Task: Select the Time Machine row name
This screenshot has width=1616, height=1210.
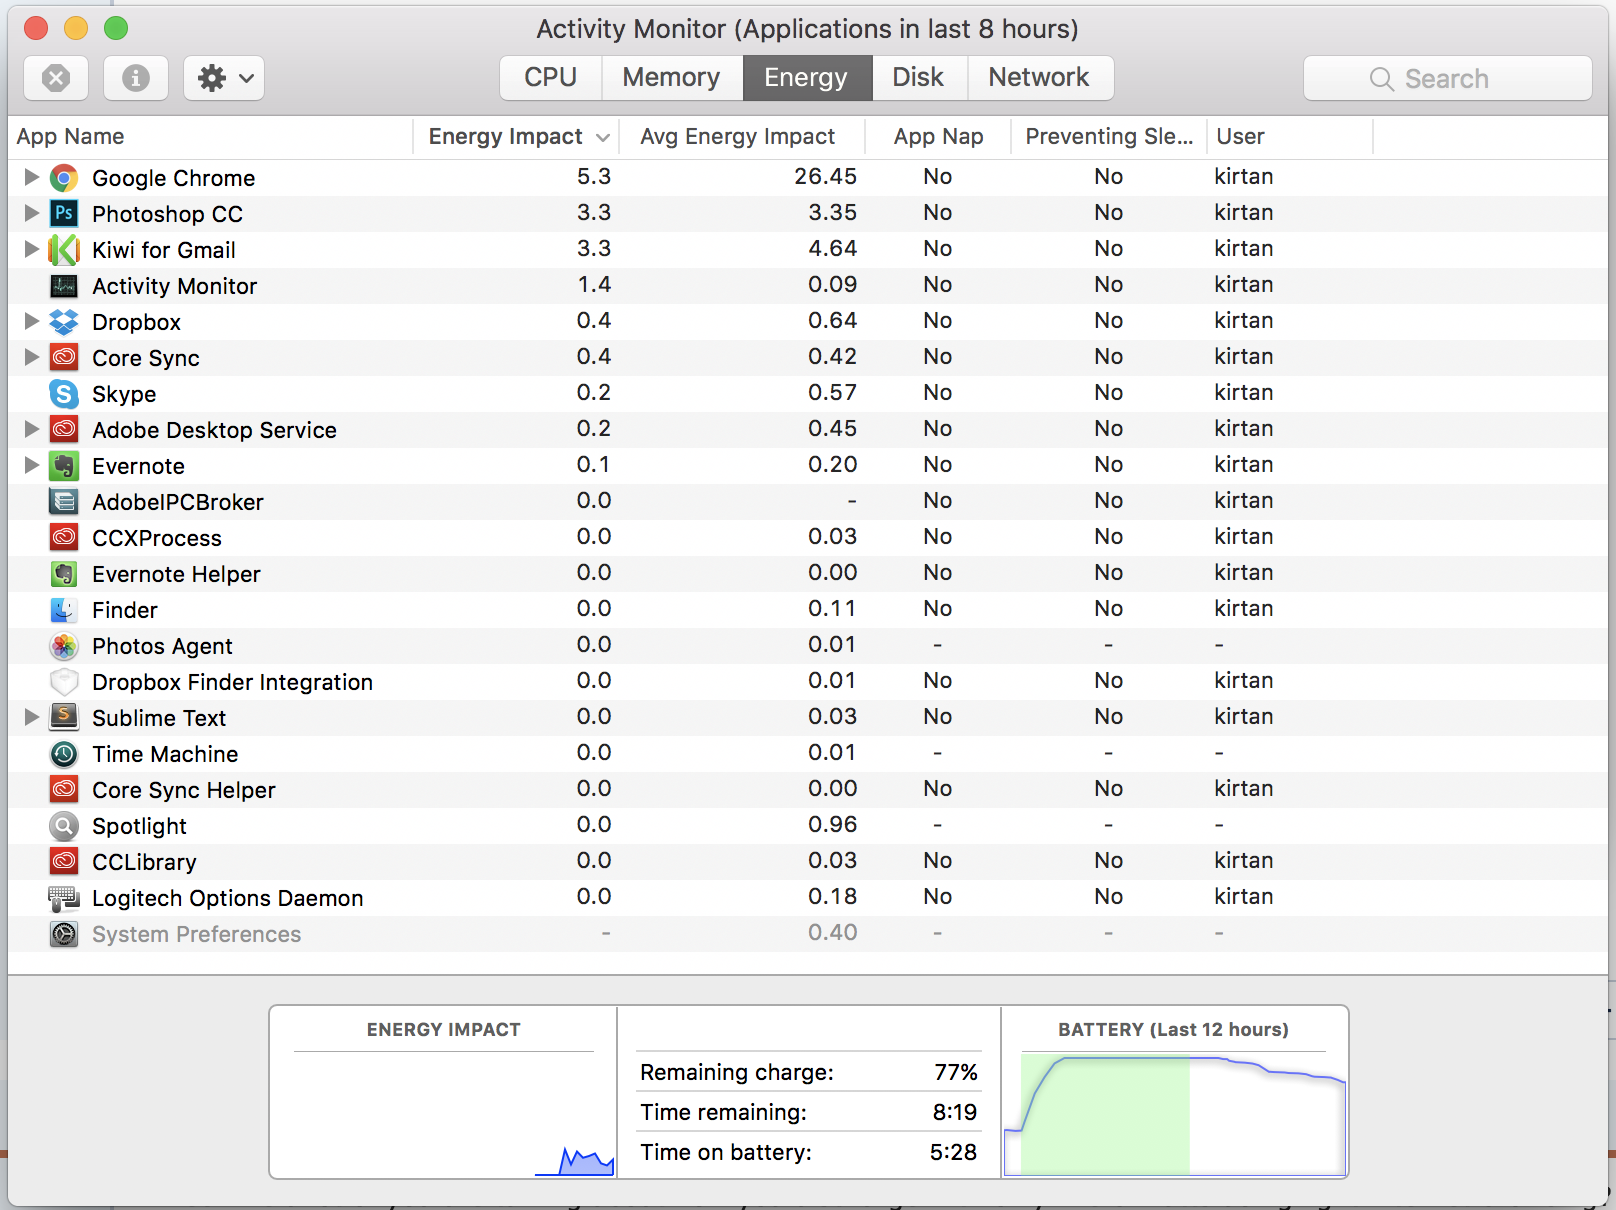Action: (165, 754)
